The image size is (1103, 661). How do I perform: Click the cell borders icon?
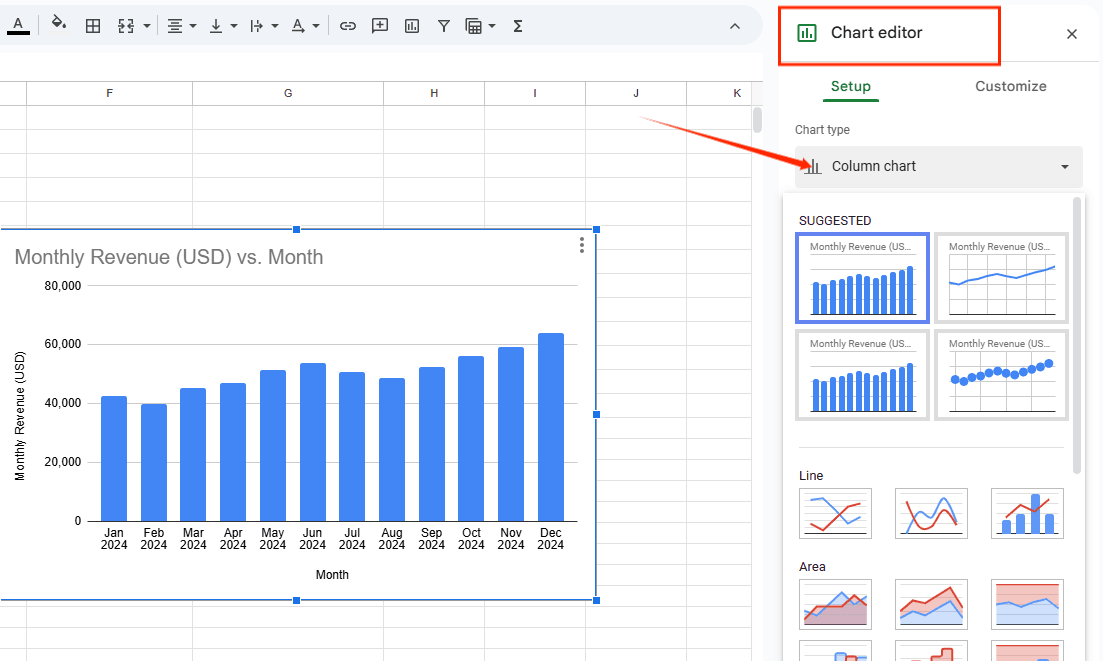pyautogui.click(x=93, y=26)
